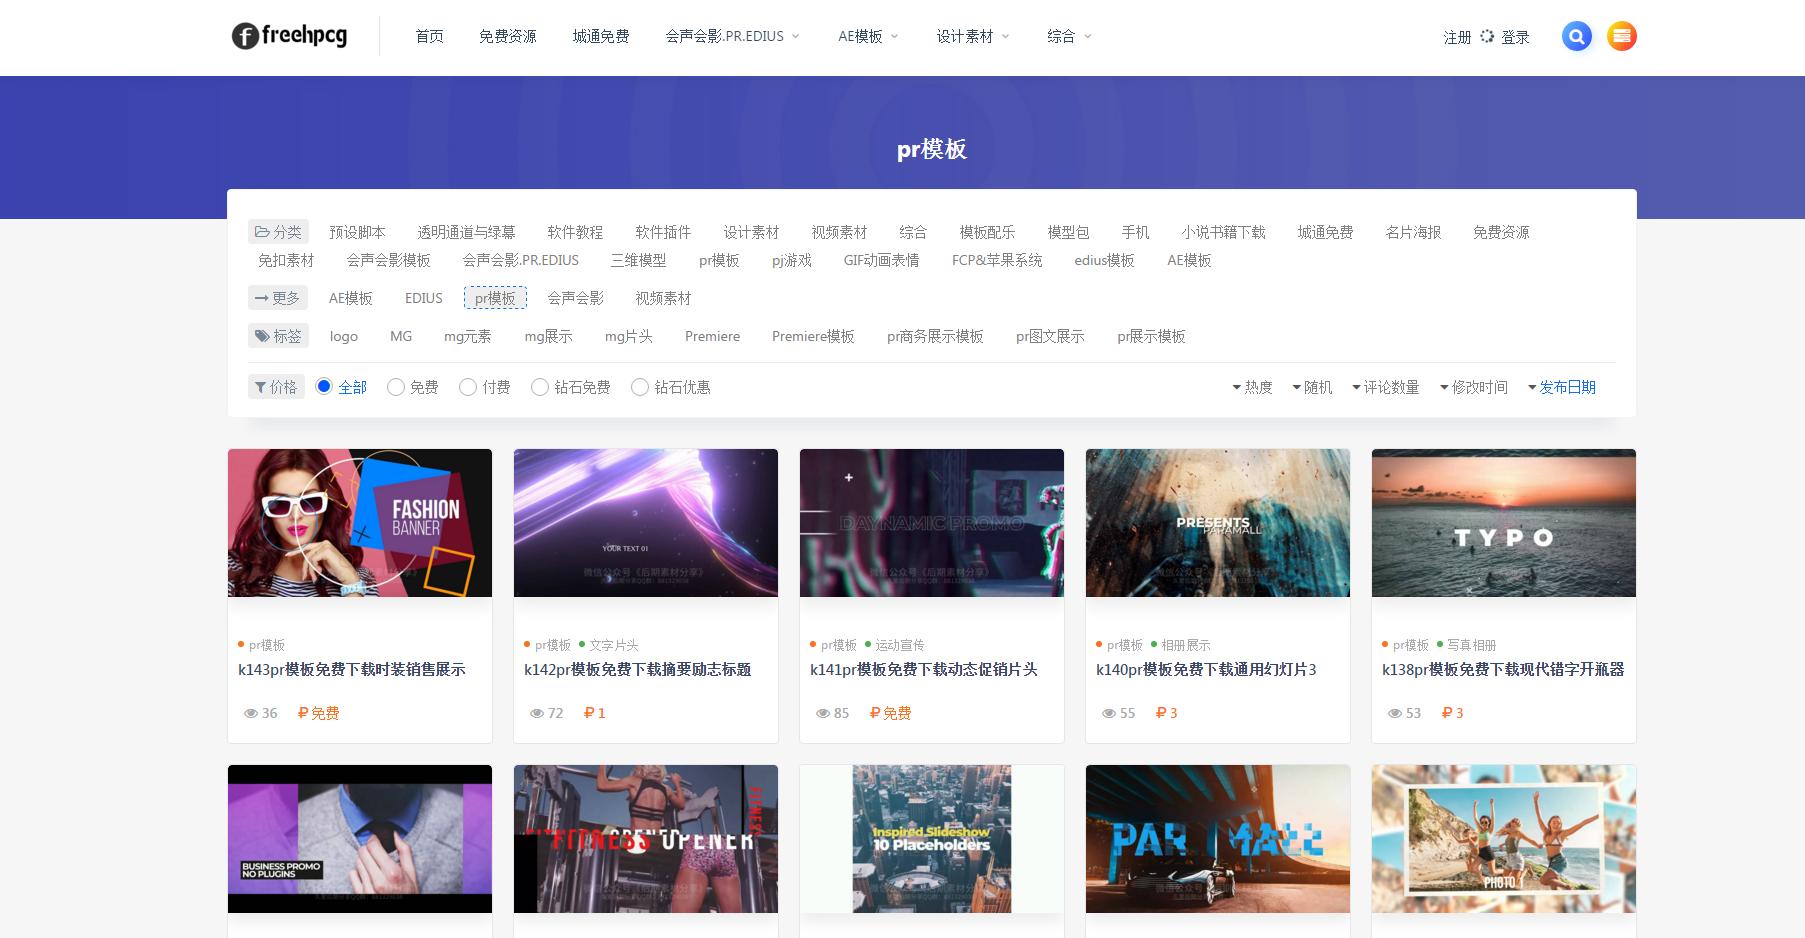Select the 免费 price filter option
This screenshot has height=938, width=1805.
point(396,386)
